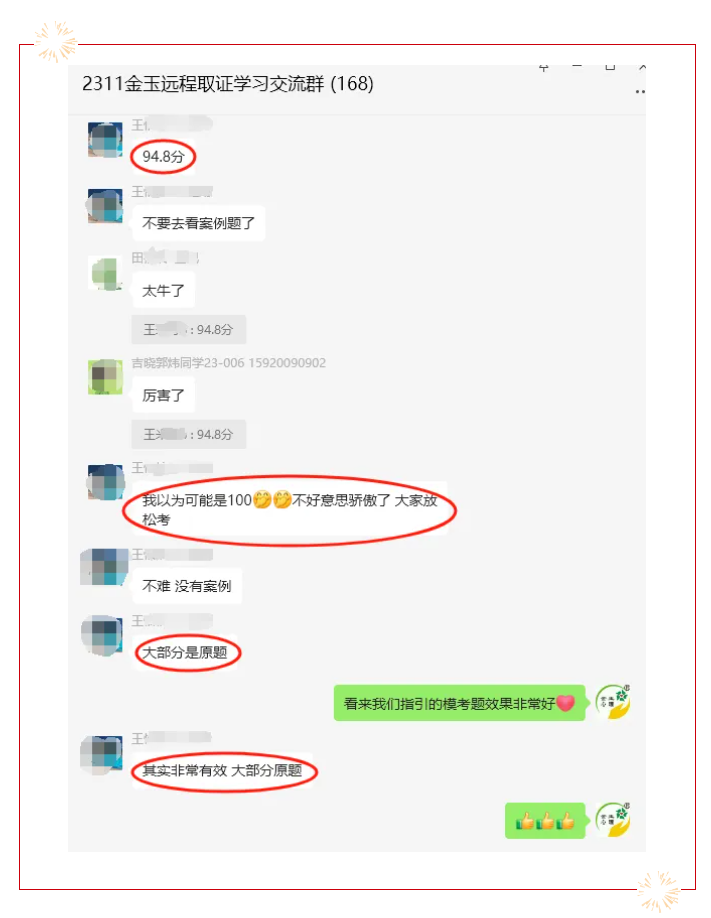Click the pin window icon in title bar
This screenshot has height=918, width=711.
tap(543, 67)
